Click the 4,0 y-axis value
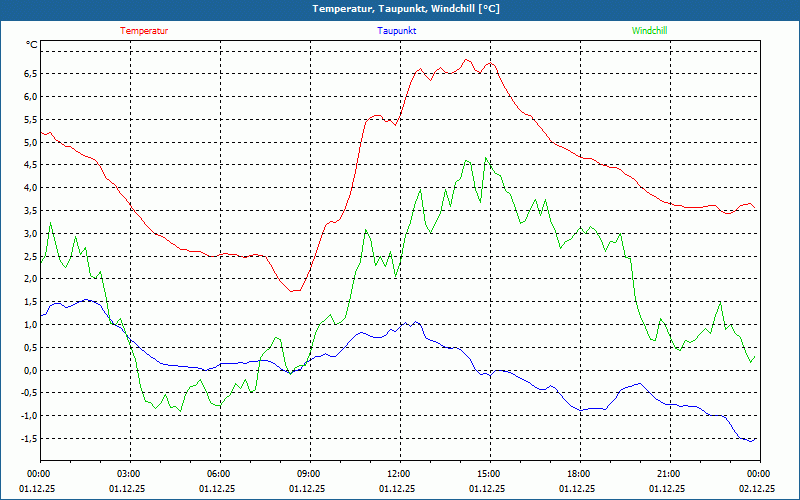This screenshot has width=800, height=500. coord(31,188)
